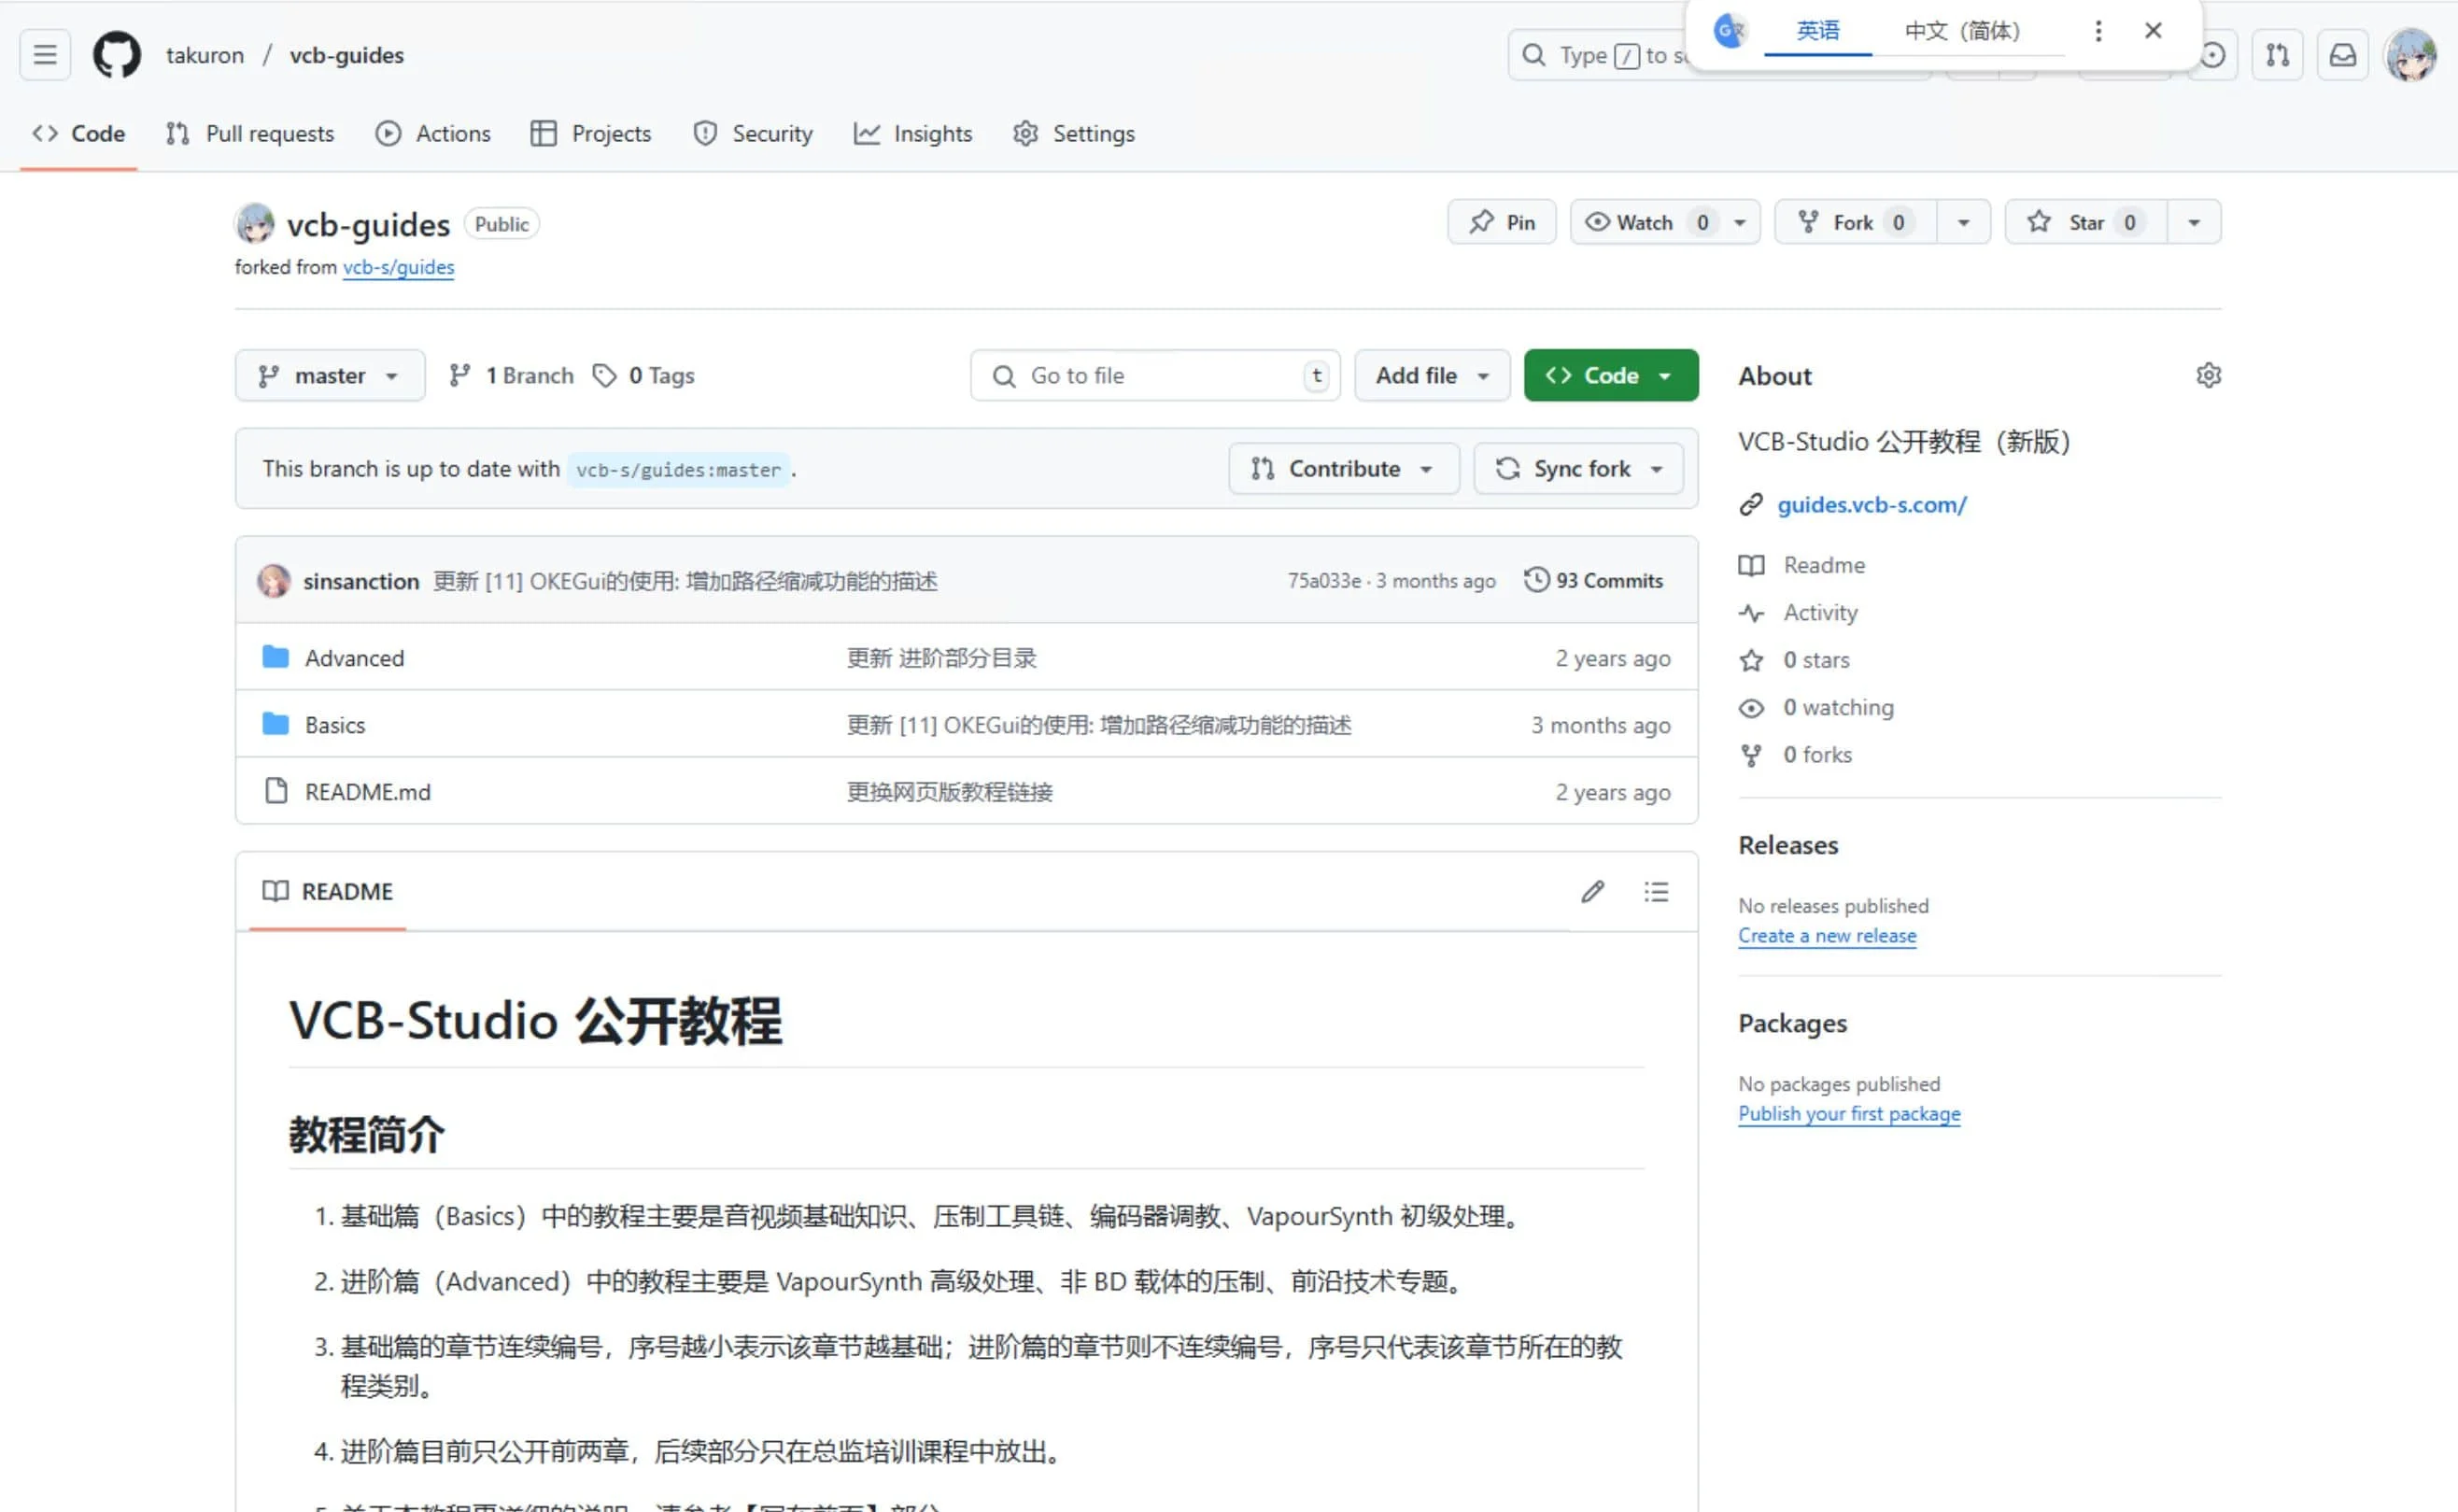
Task: Open the Insights tab
Action: coord(912,134)
